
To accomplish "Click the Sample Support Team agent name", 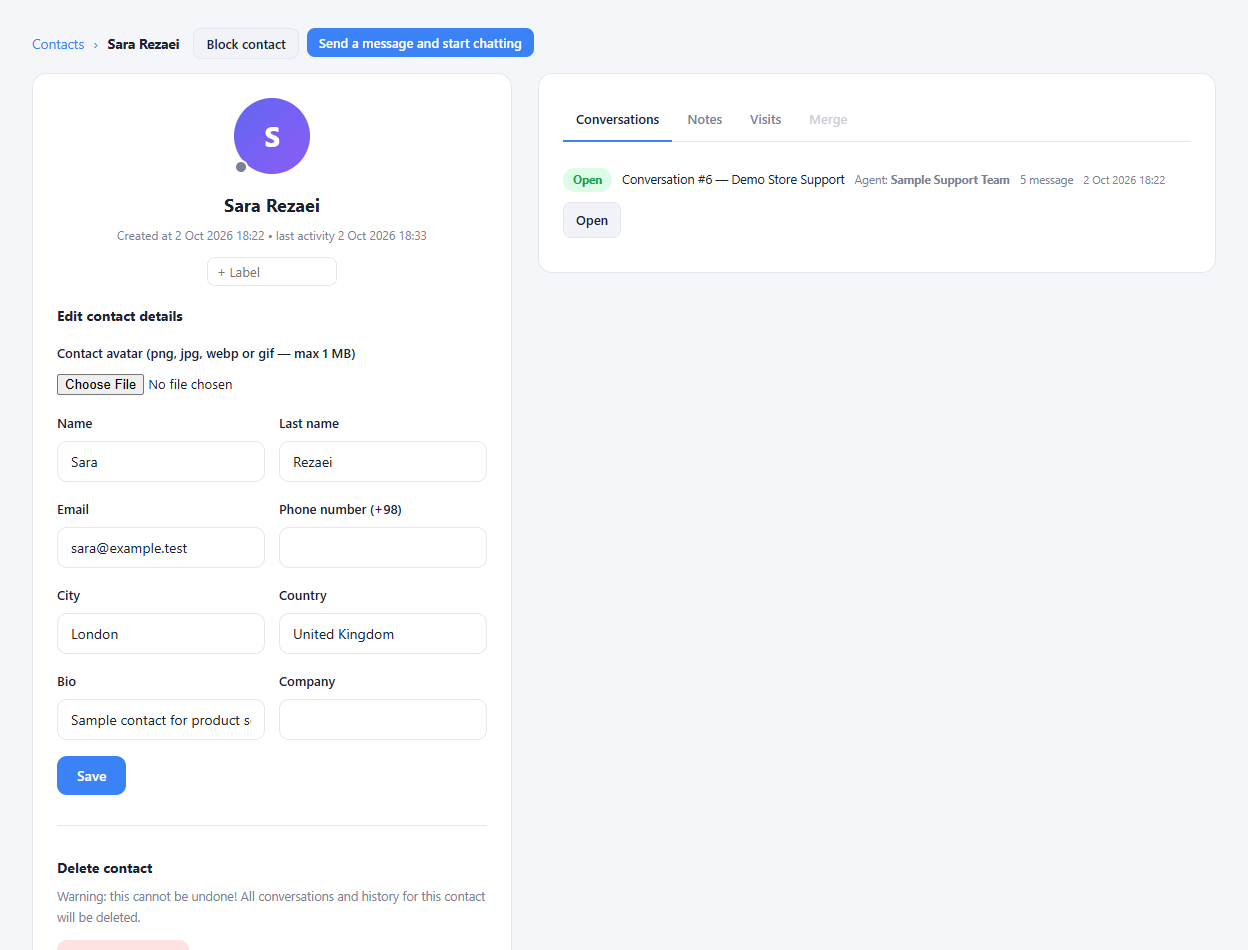I will 950,180.
